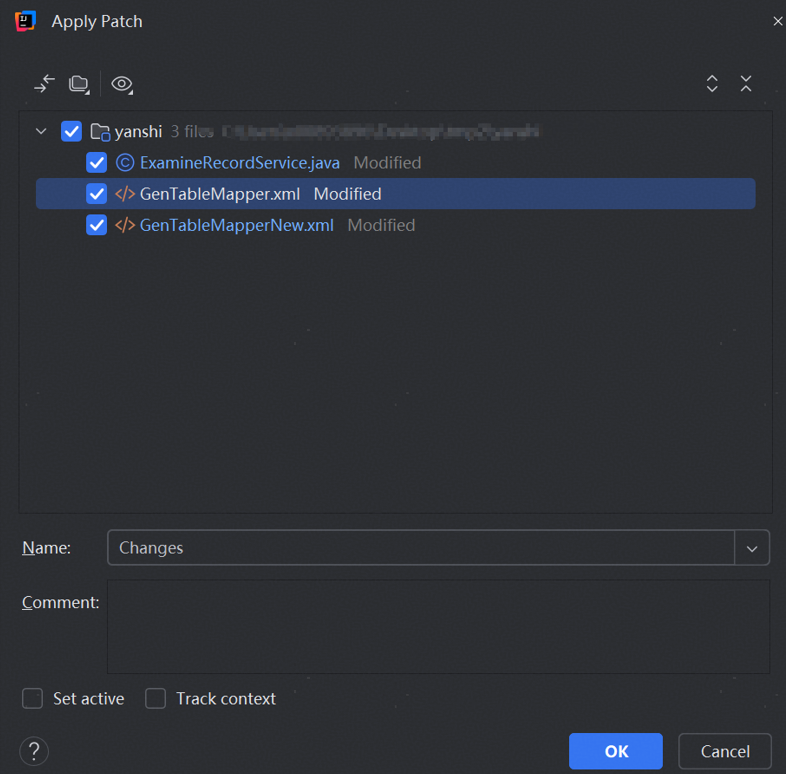Viewport: 786px width, 774px height.
Task: Enable the Track context checkbox
Action: click(x=155, y=699)
